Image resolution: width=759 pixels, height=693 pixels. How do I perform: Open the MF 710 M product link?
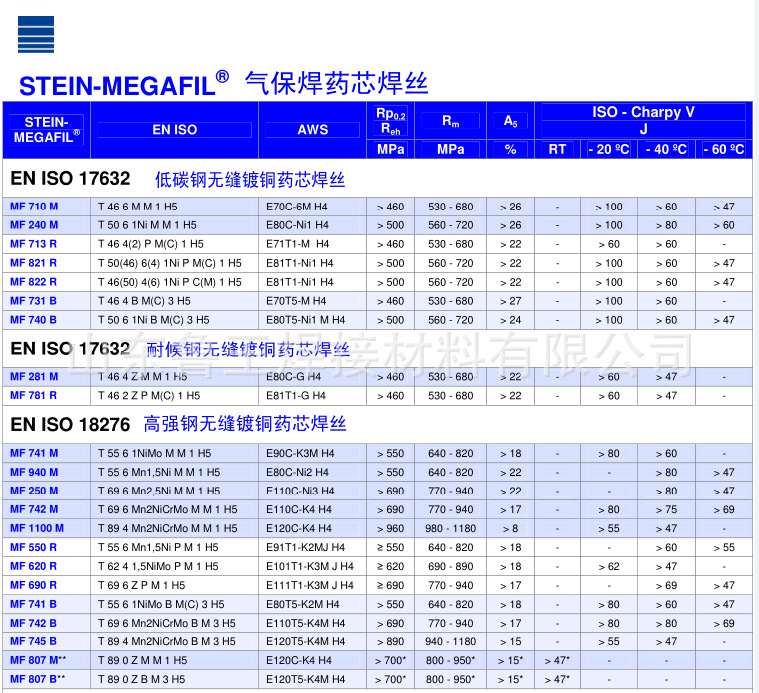pos(34,207)
